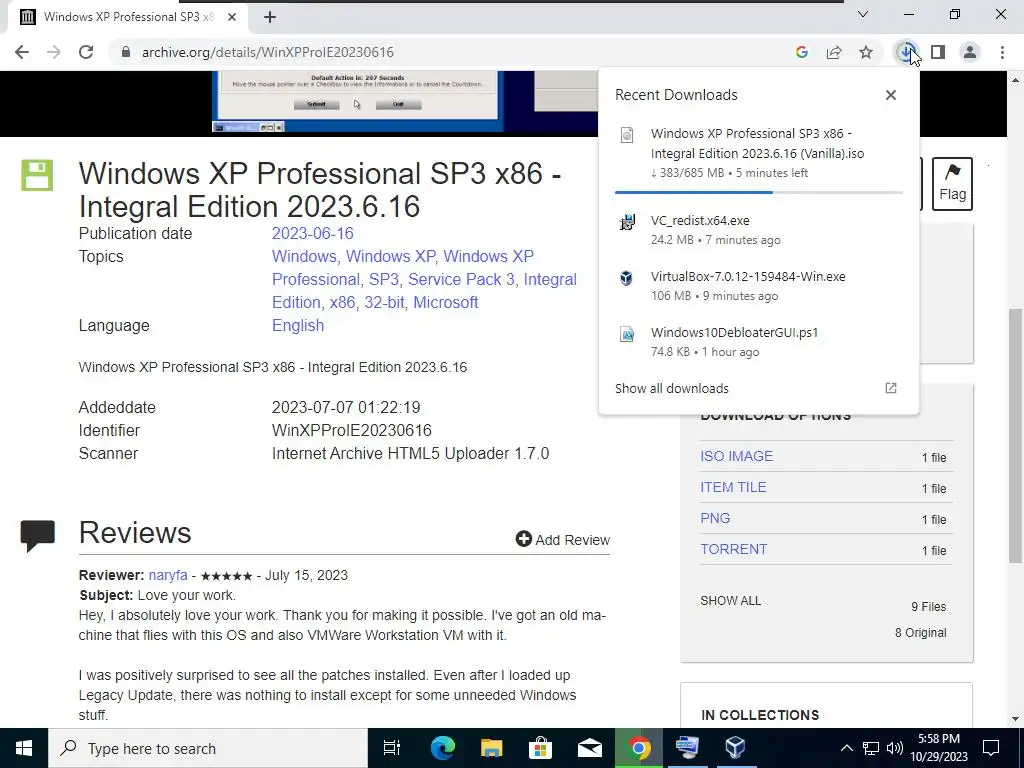This screenshot has height=768, width=1024.
Task: Open File Explorer from taskbar
Action: point(492,748)
